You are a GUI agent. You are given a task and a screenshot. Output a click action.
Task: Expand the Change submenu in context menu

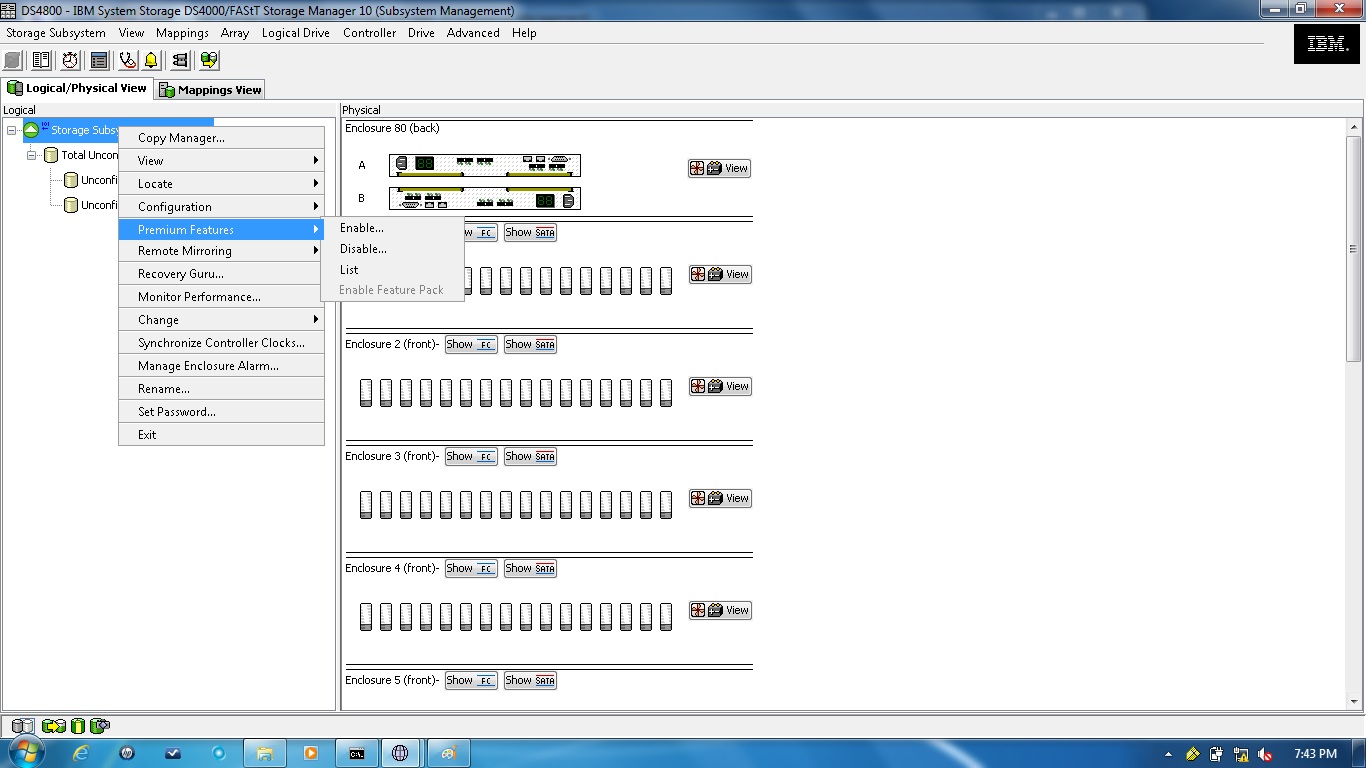(221, 319)
